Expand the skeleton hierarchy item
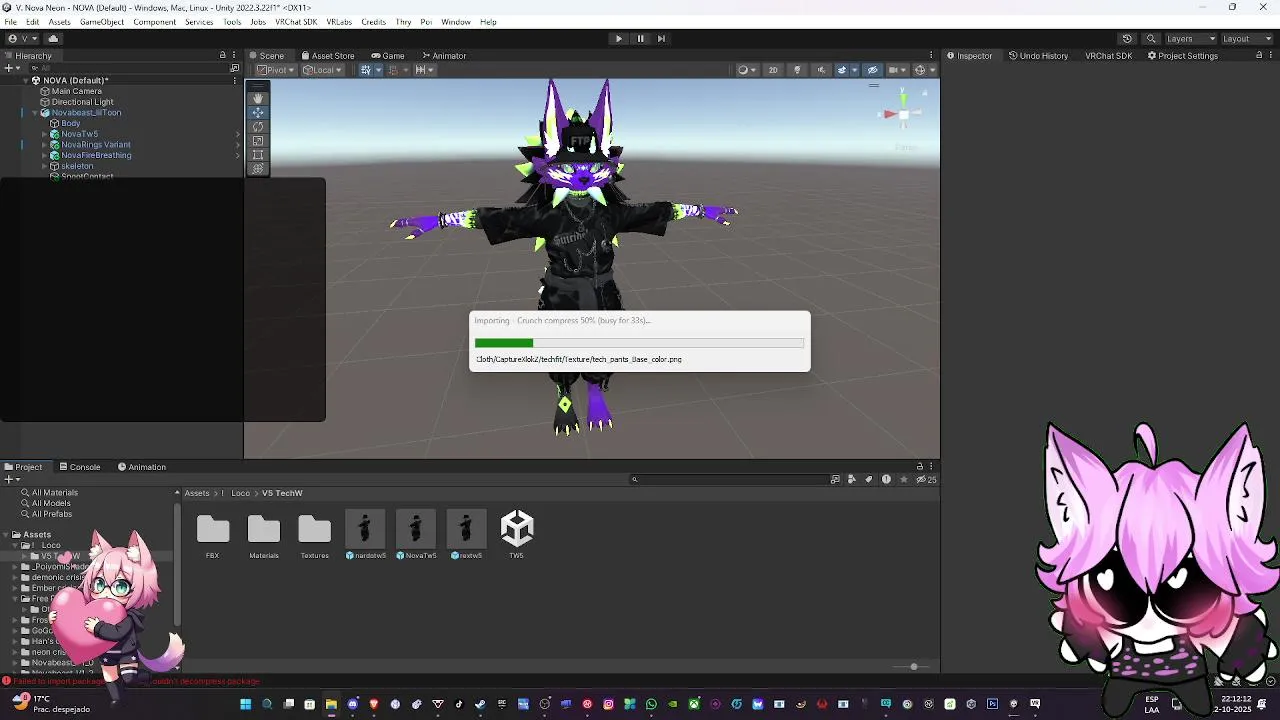Screen dimensions: 1280x720 tap(45, 166)
